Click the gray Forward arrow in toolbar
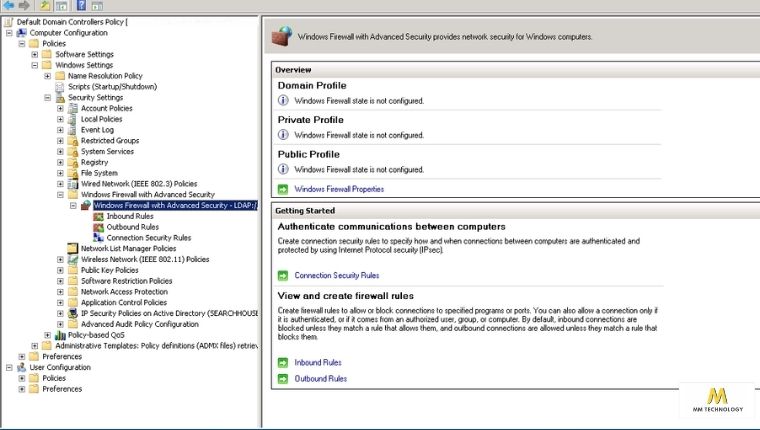The image size is (760, 430). pyautogui.click(x=24, y=5)
